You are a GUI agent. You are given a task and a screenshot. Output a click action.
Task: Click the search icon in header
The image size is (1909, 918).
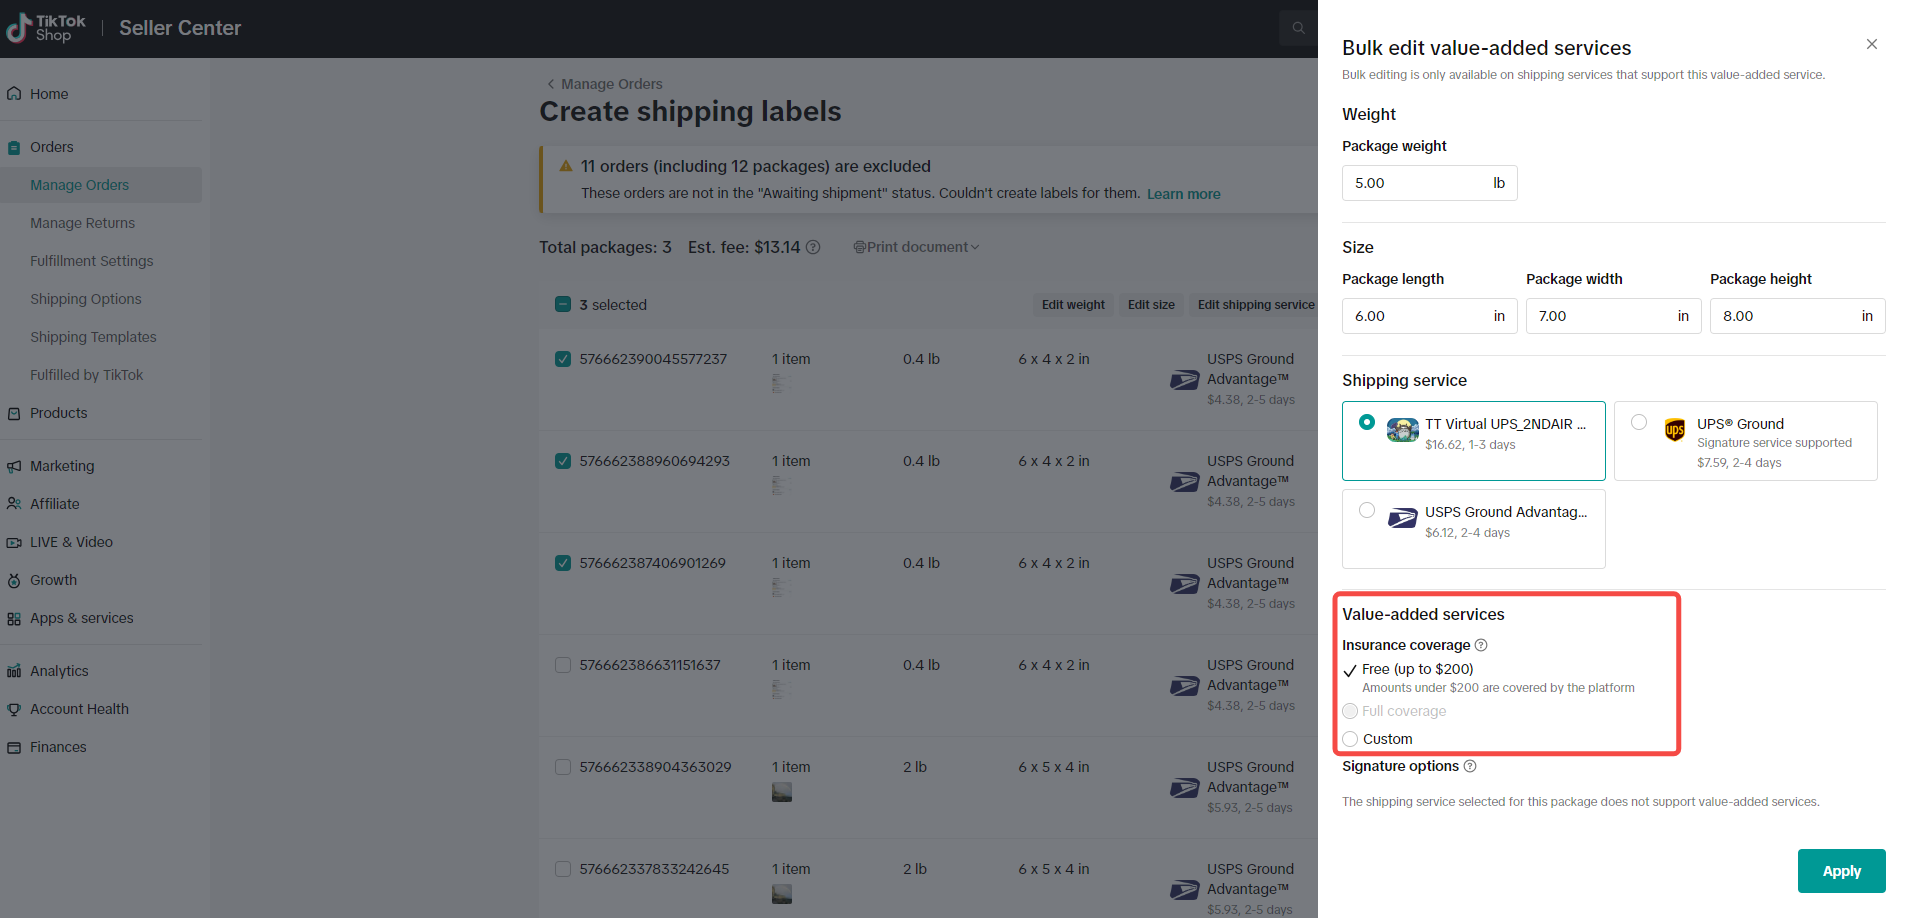(1298, 28)
